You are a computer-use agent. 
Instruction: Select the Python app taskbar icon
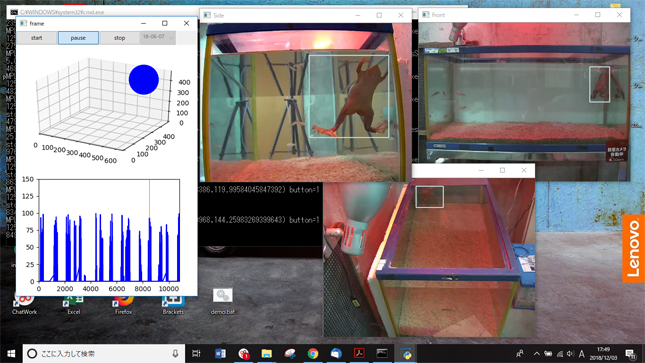(406, 354)
